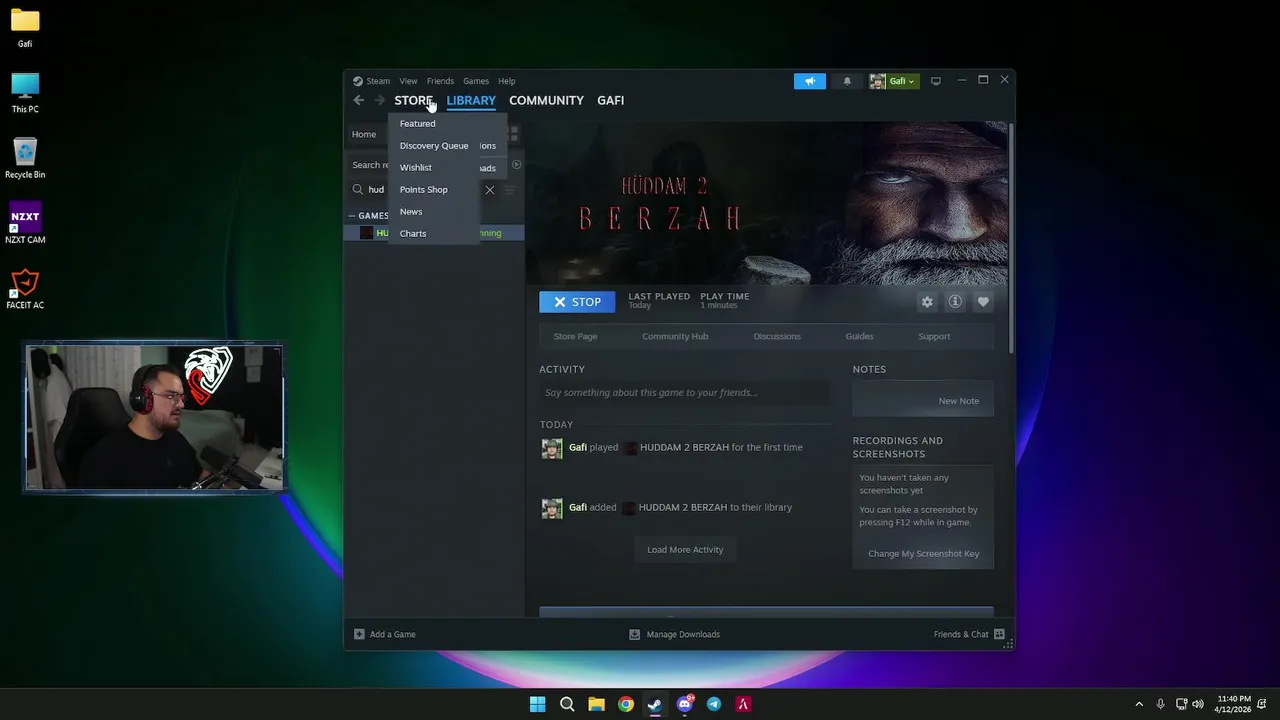Launch NZXT CAM from the desktop
Image resolution: width=1280 pixels, height=720 pixels.
tap(25, 224)
